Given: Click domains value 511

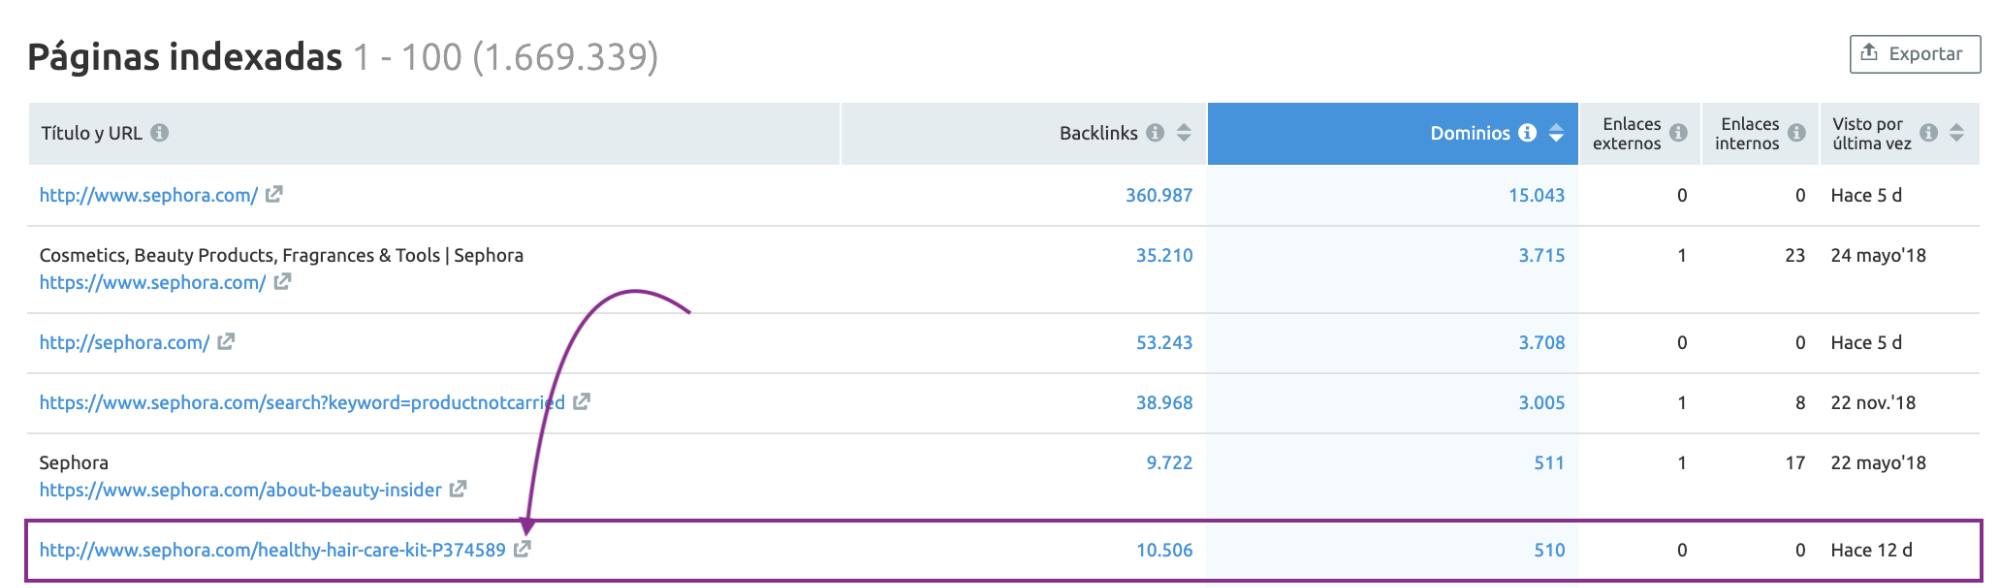Looking at the screenshot, I should click(x=1549, y=462).
